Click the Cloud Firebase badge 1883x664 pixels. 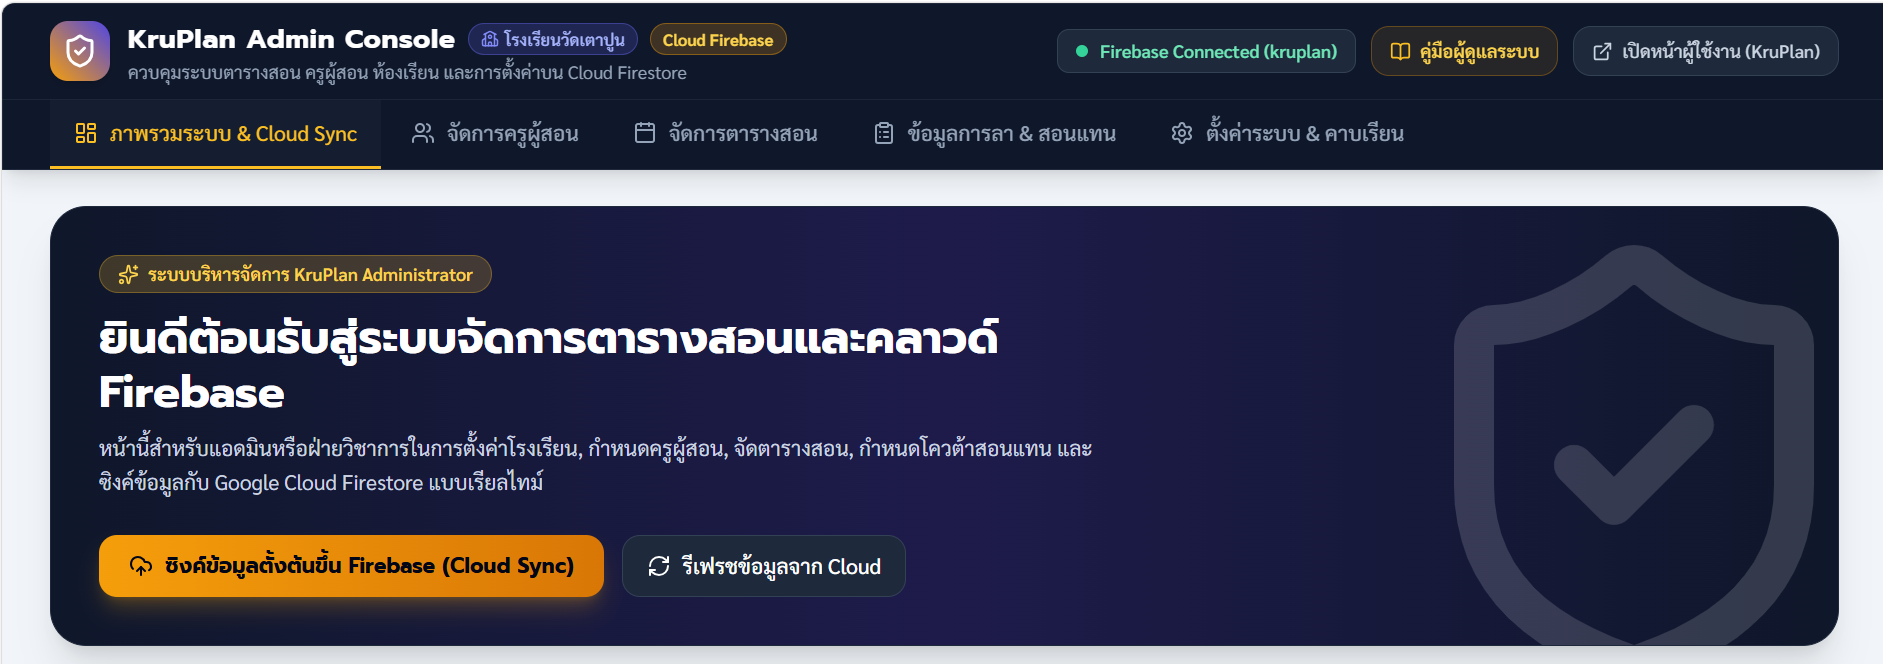point(718,40)
